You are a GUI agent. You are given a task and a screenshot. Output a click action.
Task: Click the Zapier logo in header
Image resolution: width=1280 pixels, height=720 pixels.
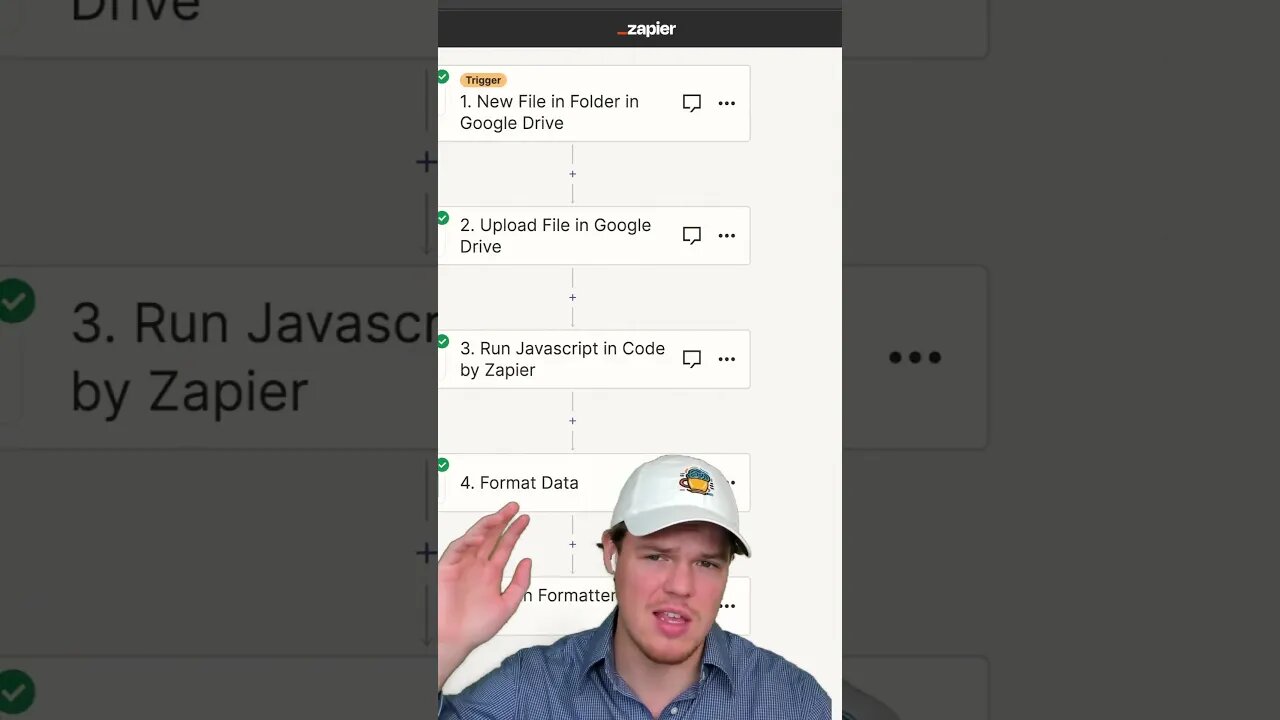[646, 29]
